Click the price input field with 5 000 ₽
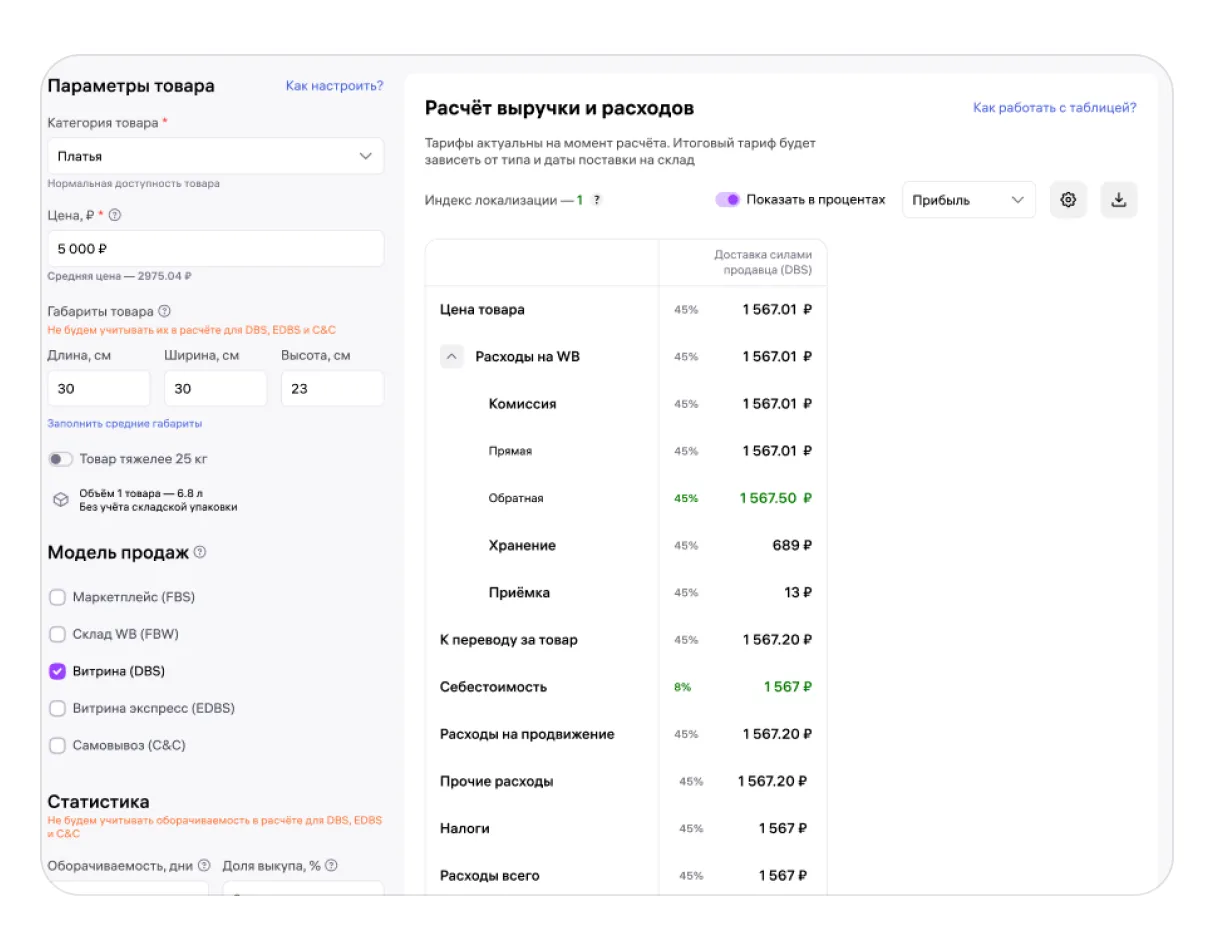Image resolution: width=1224 pixels, height=950 pixels. point(215,249)
